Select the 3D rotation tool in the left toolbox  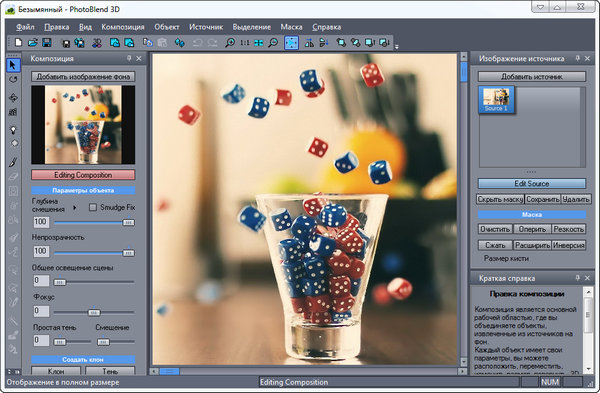point(13,98)
